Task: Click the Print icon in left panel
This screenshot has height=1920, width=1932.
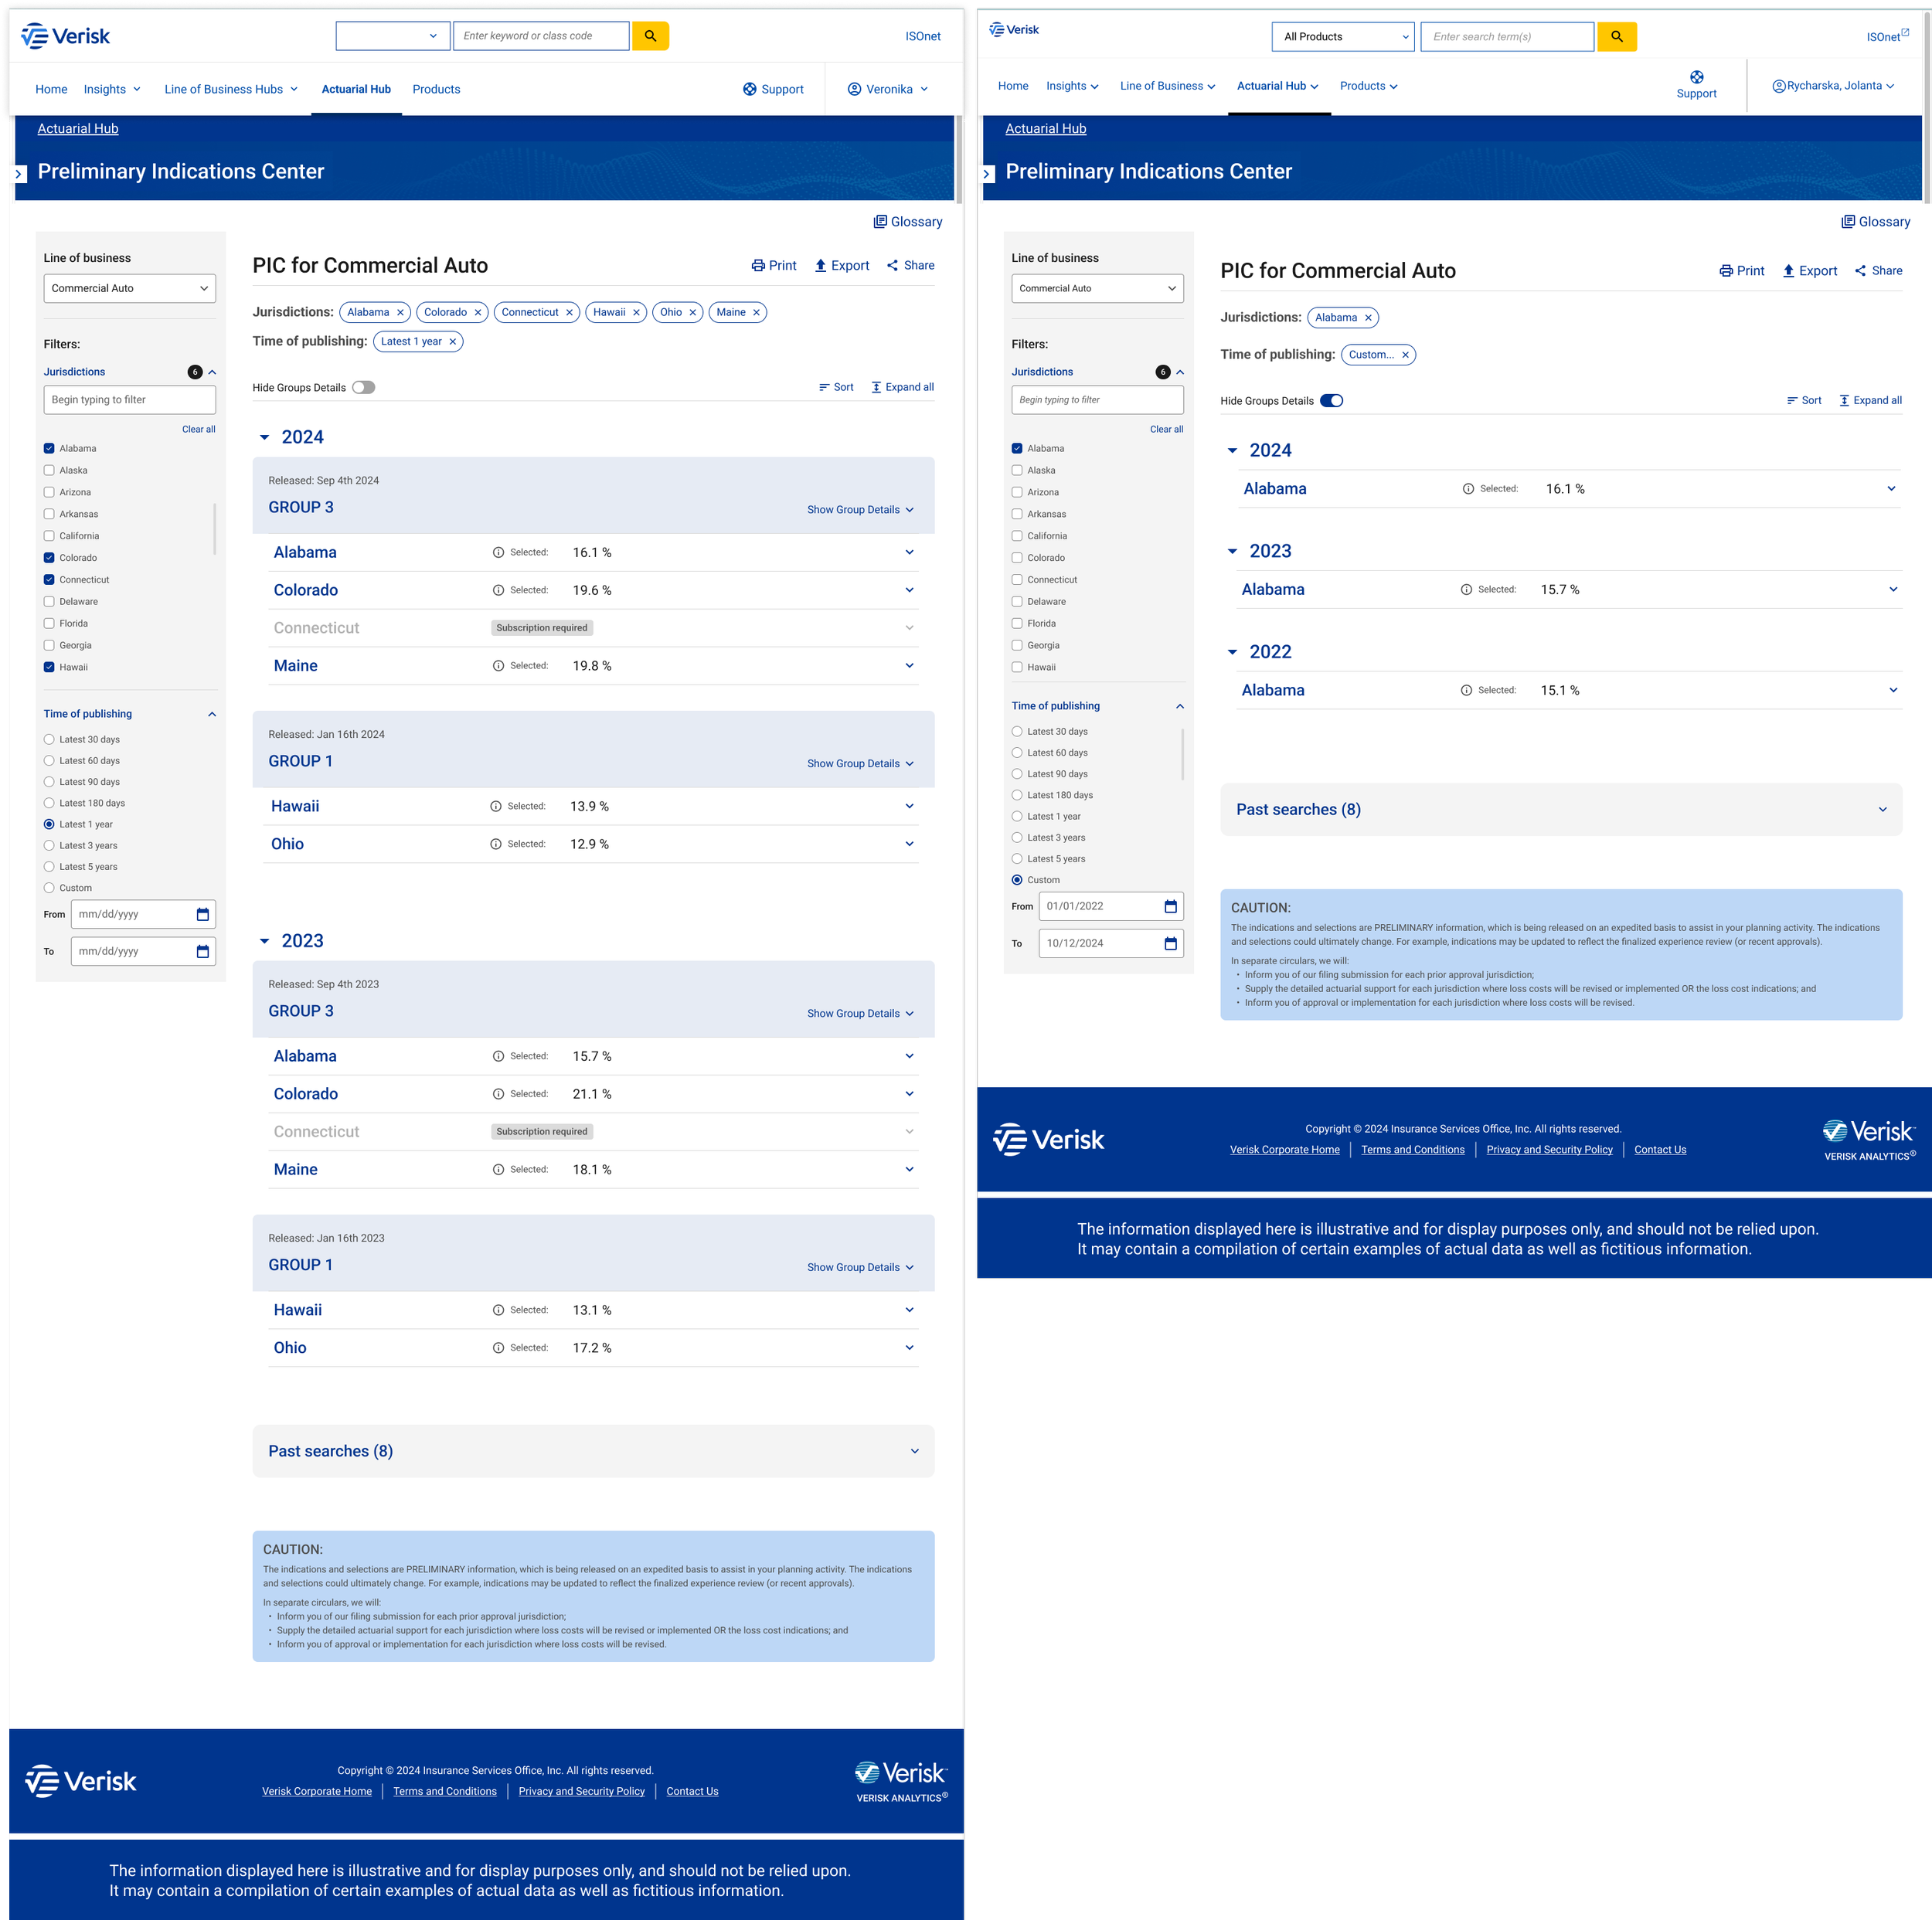Action: [758, 266]
